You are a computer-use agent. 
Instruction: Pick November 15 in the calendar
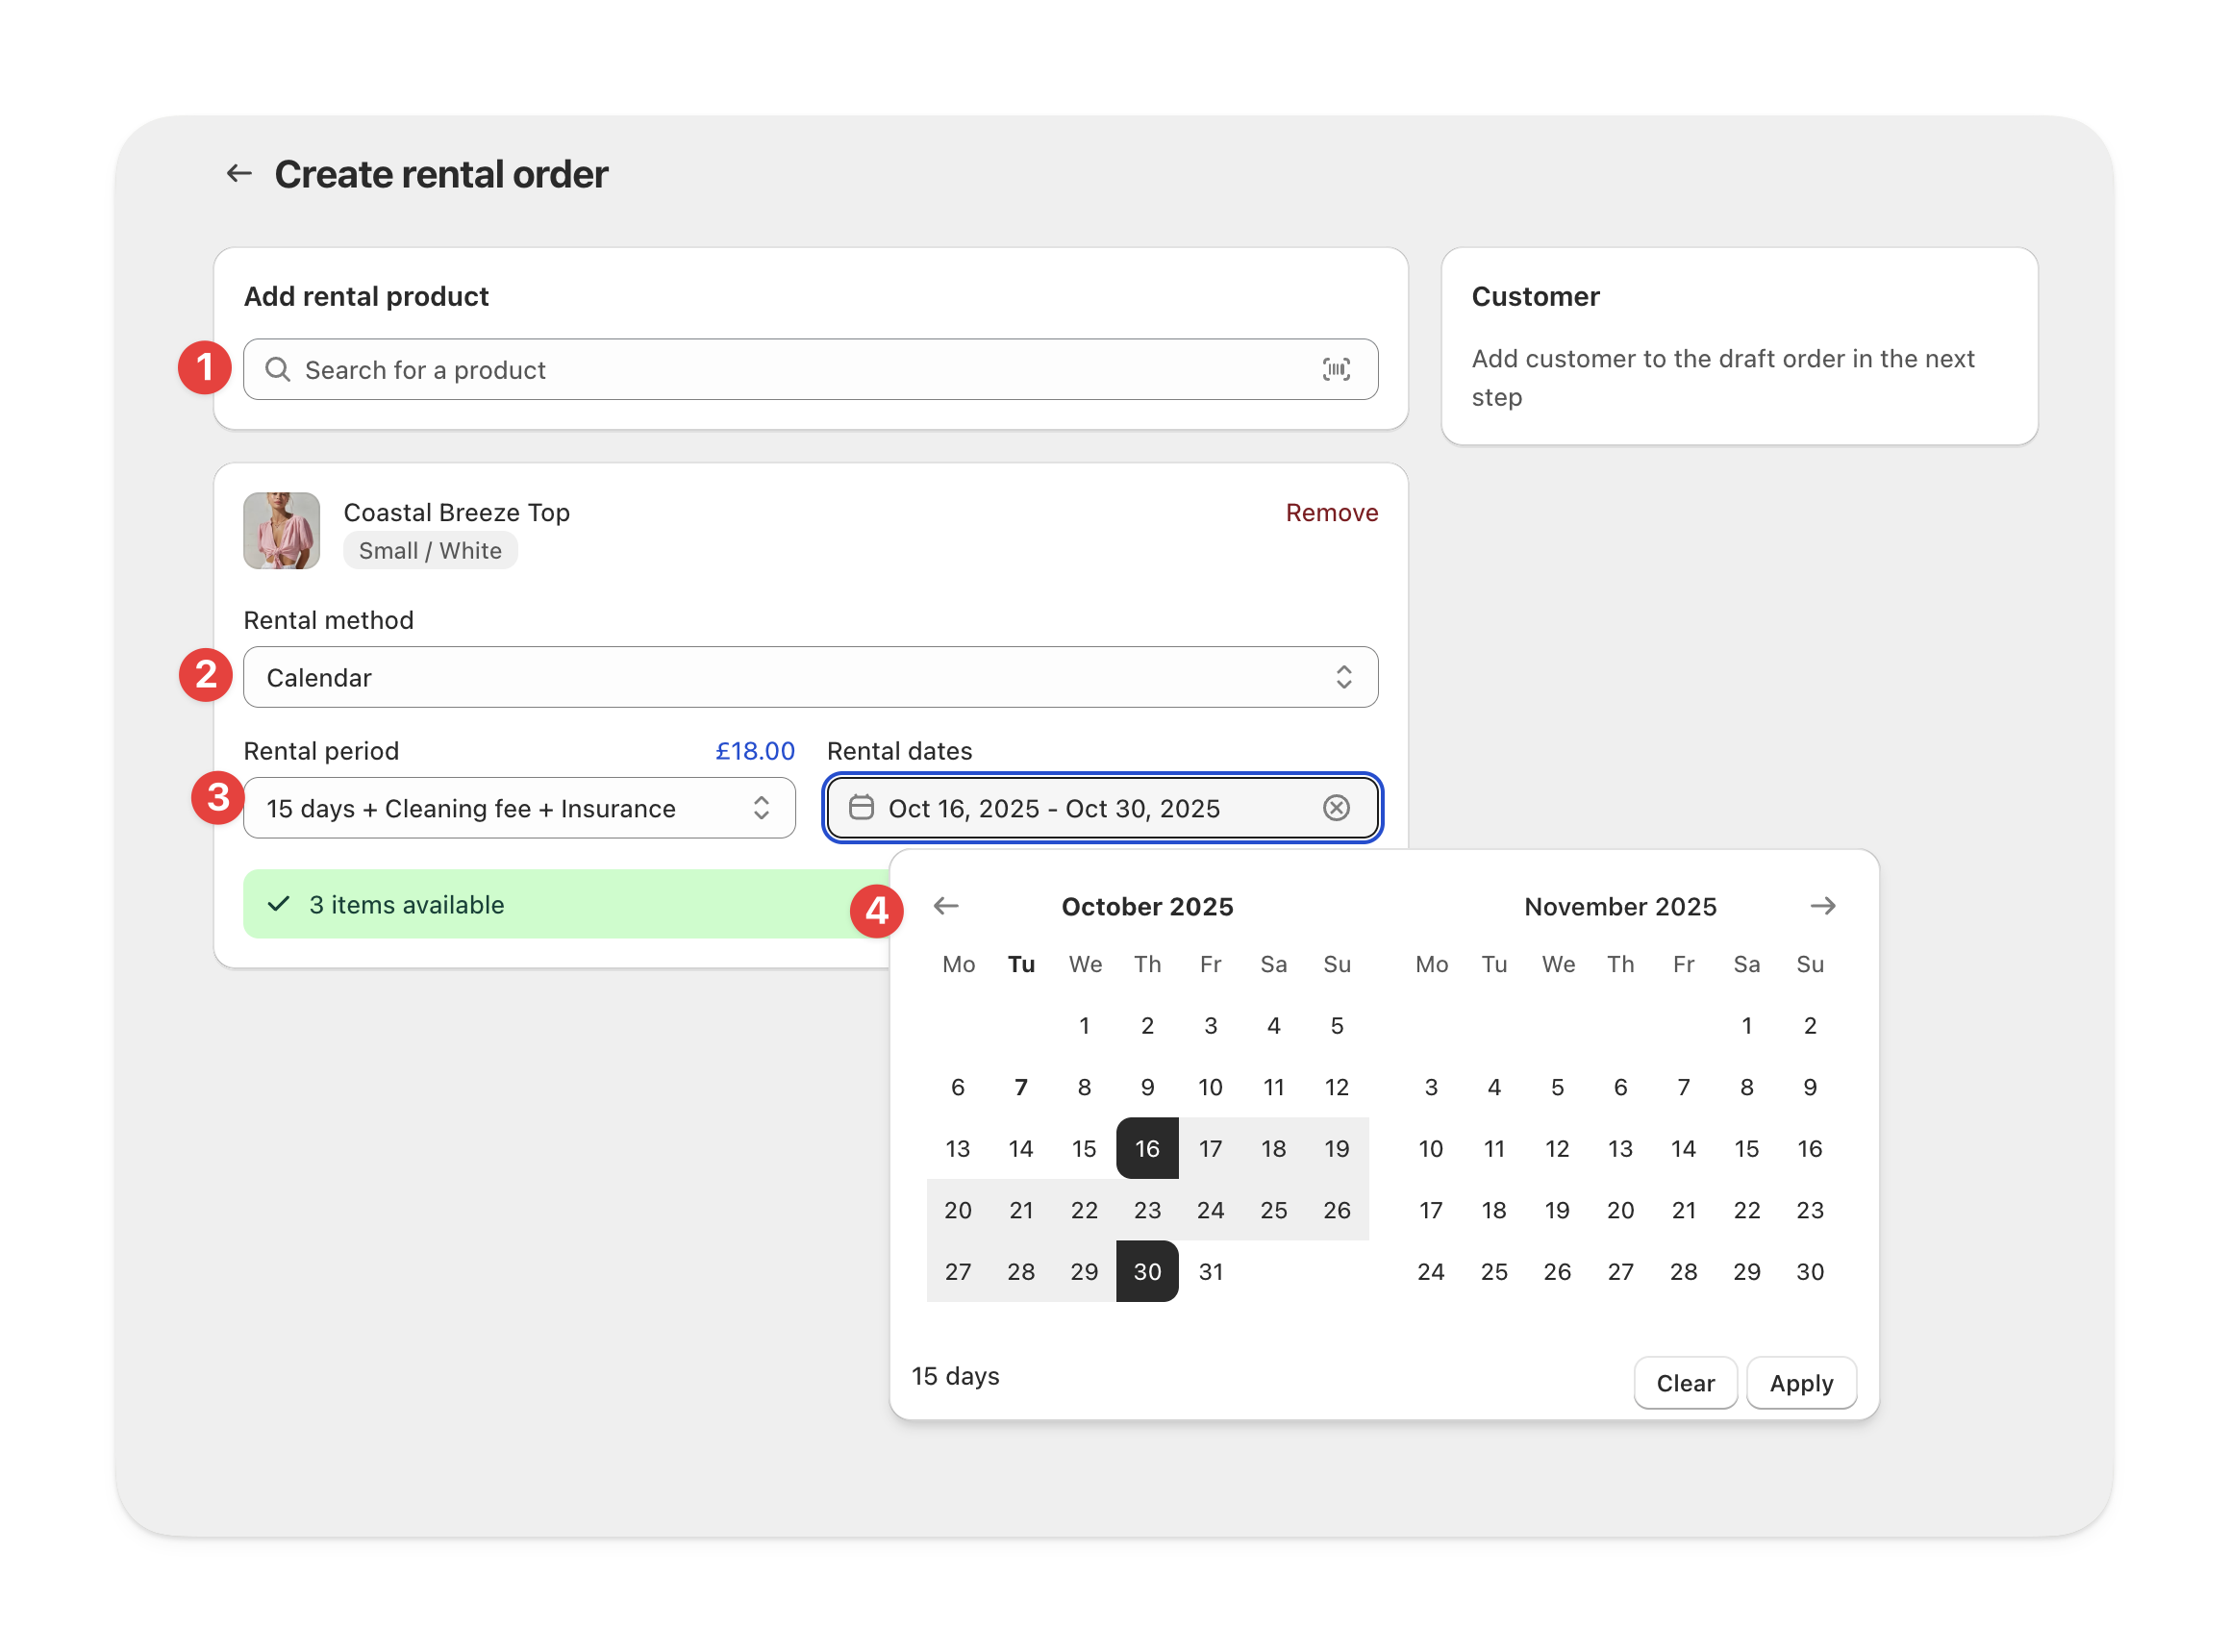(1746, 1149)
